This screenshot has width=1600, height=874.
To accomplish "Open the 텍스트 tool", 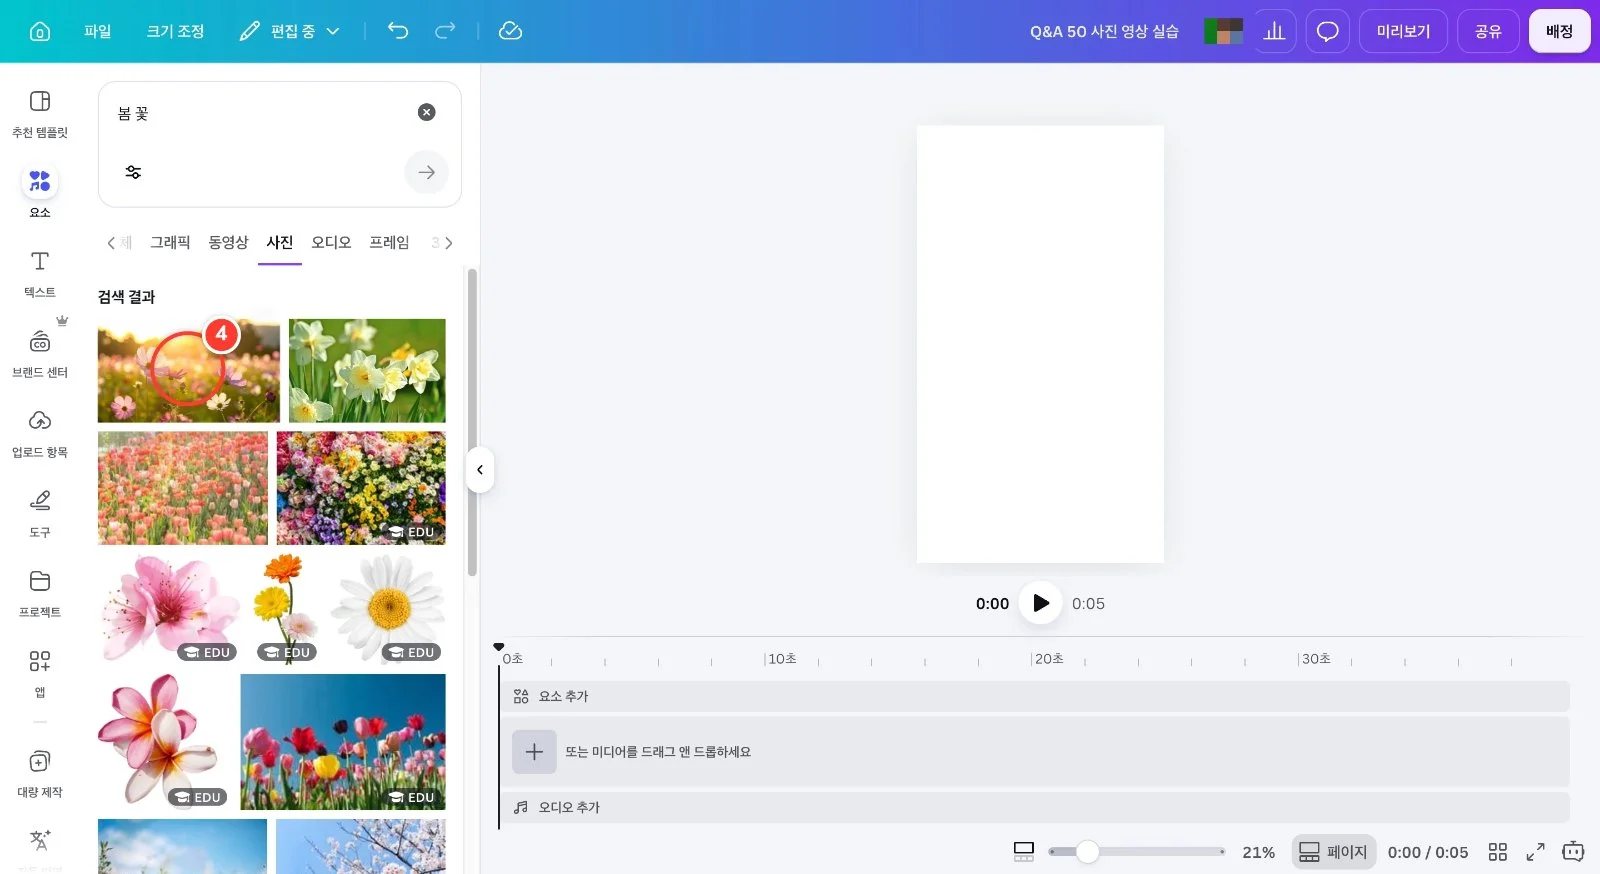I will pyautogui.click(x=40, y=273).
